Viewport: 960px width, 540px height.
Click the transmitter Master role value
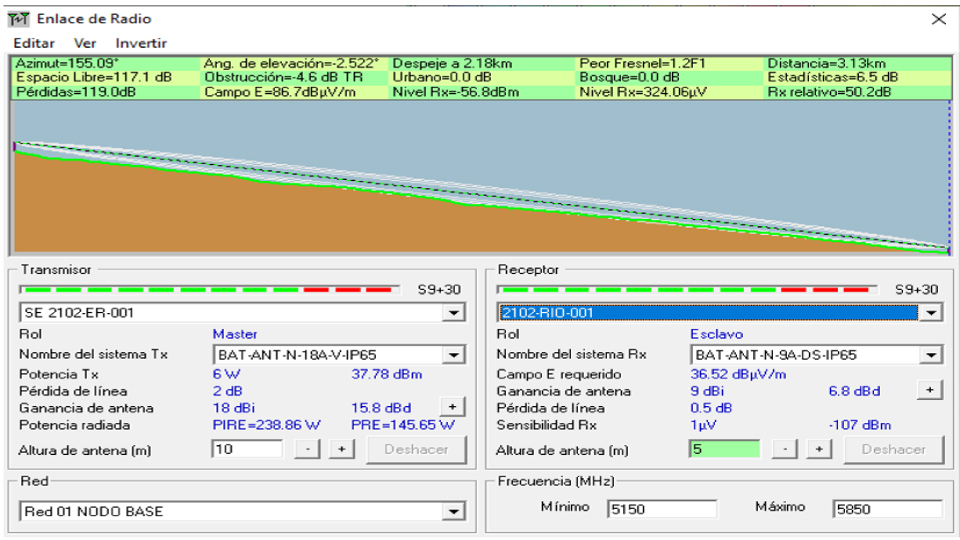point(235,334)
